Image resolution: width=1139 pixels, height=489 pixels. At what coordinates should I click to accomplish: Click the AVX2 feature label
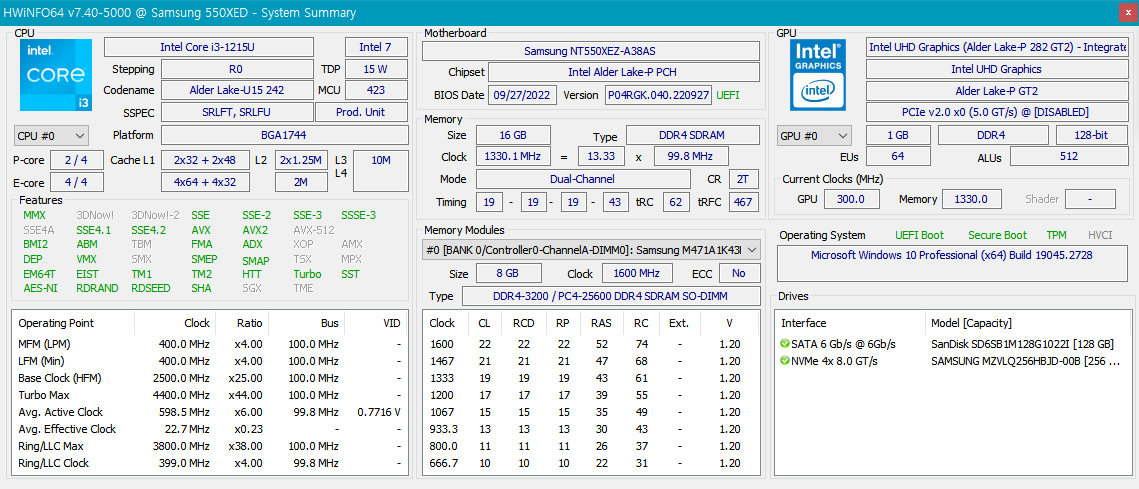click(256, 230)
